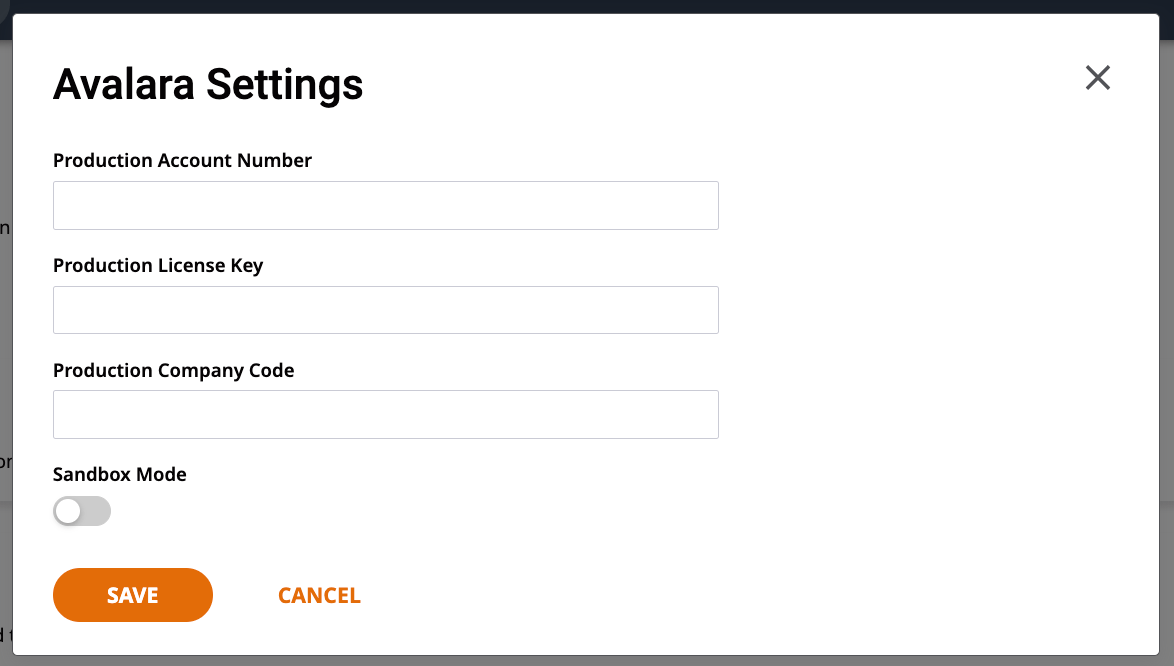This screenshot has width=1174, height=666.
Task: Turn on the Sandbox Mode switch
Action: (82, 511)
